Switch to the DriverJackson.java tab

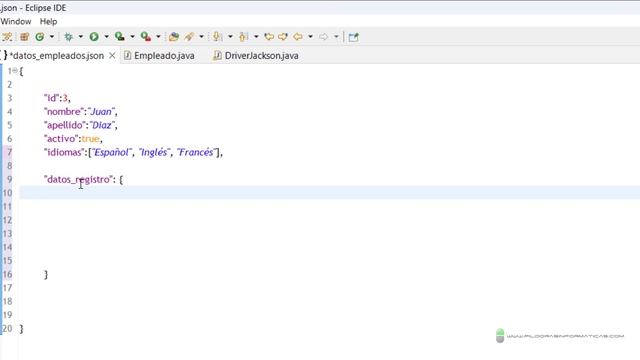coord(256,56)
